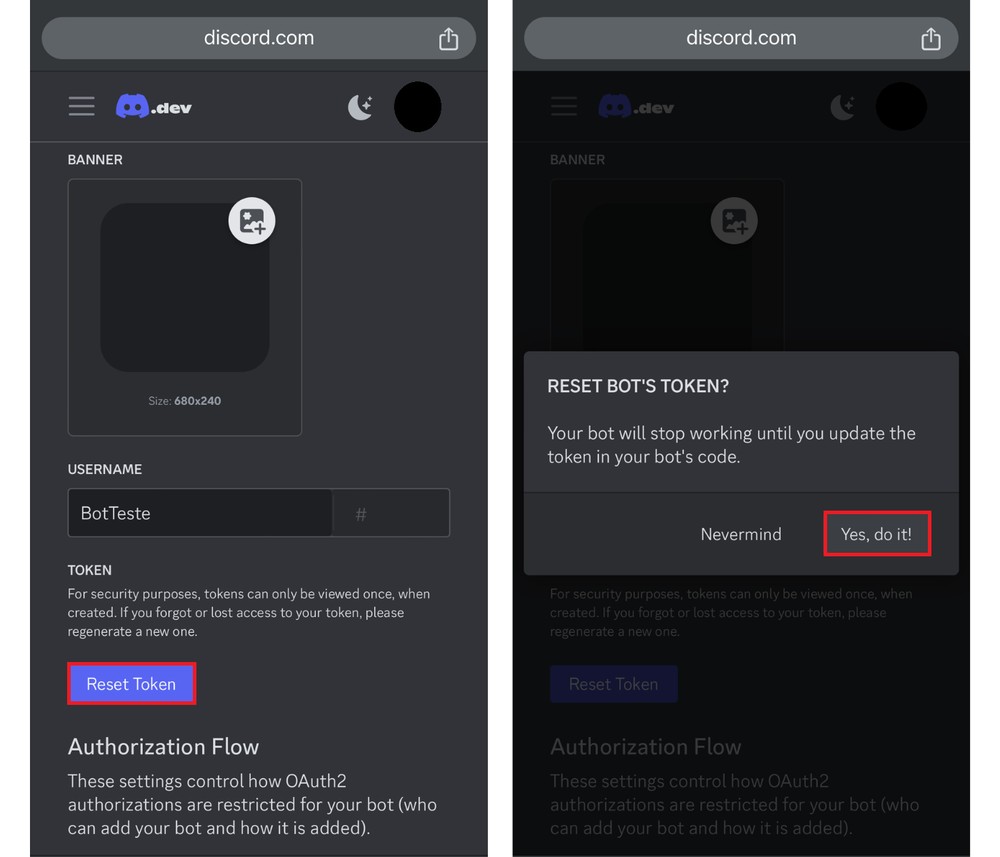The image size is (1000, 857).
Task: Select the BotTeste username field
Action: coord(199,512)
